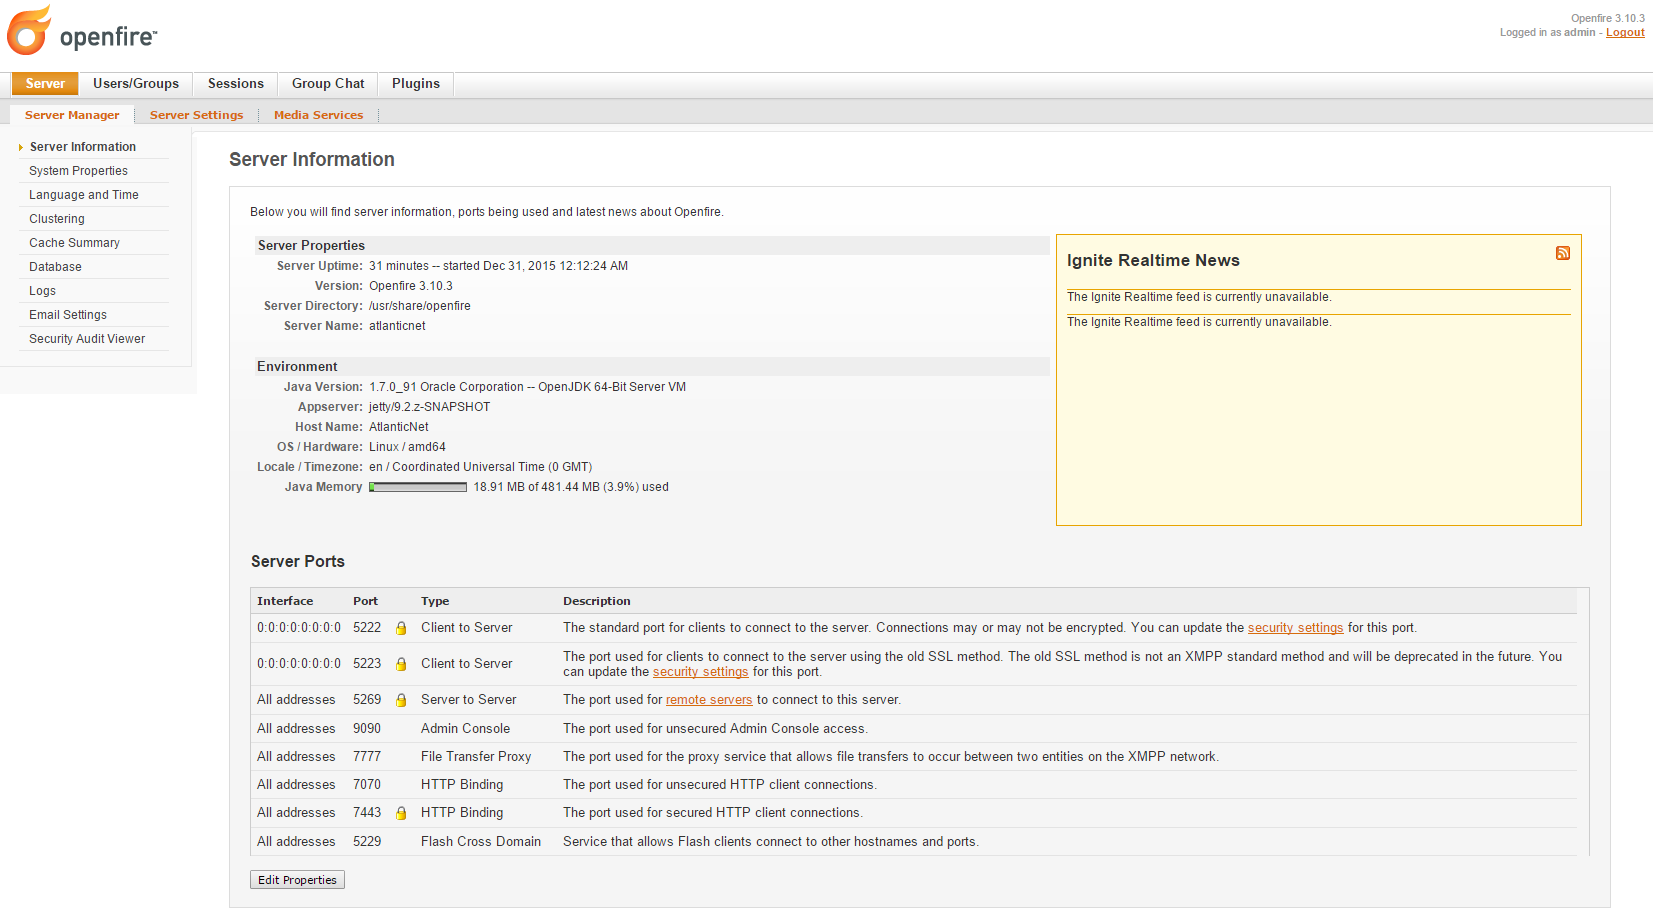Image resolution: width=1653 pixels, height=914 pixels.
Task: Open security settings link for port 5222
Action: (x=1295, y=628)
